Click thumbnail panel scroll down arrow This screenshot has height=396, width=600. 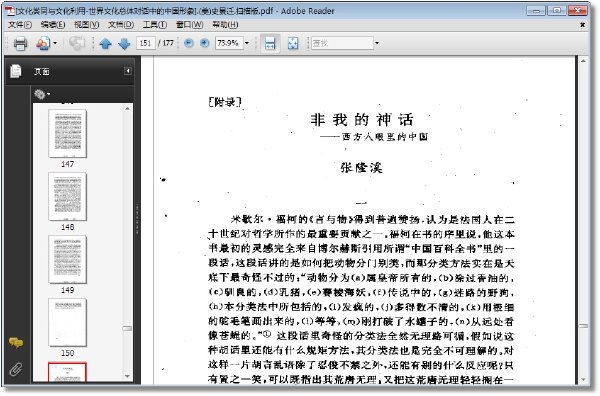tap(127, 376)
